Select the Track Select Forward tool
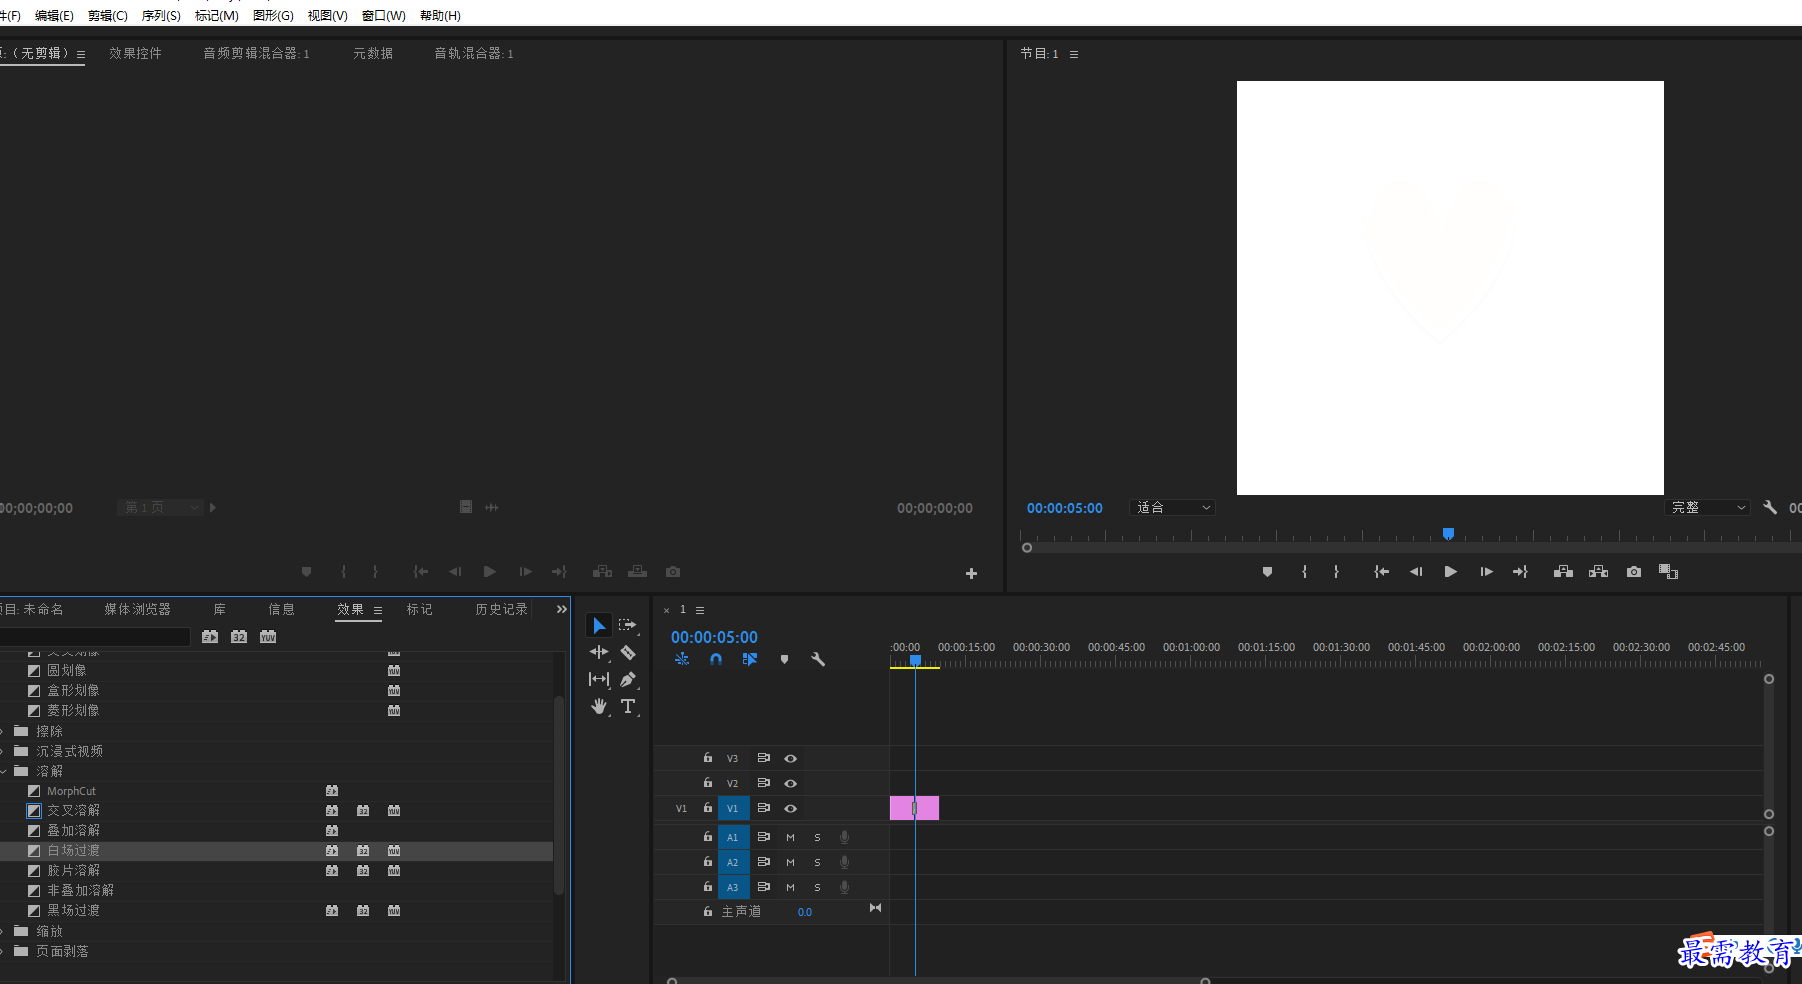The height and width of the screenshot is (984, 1802). click(627, 625)
